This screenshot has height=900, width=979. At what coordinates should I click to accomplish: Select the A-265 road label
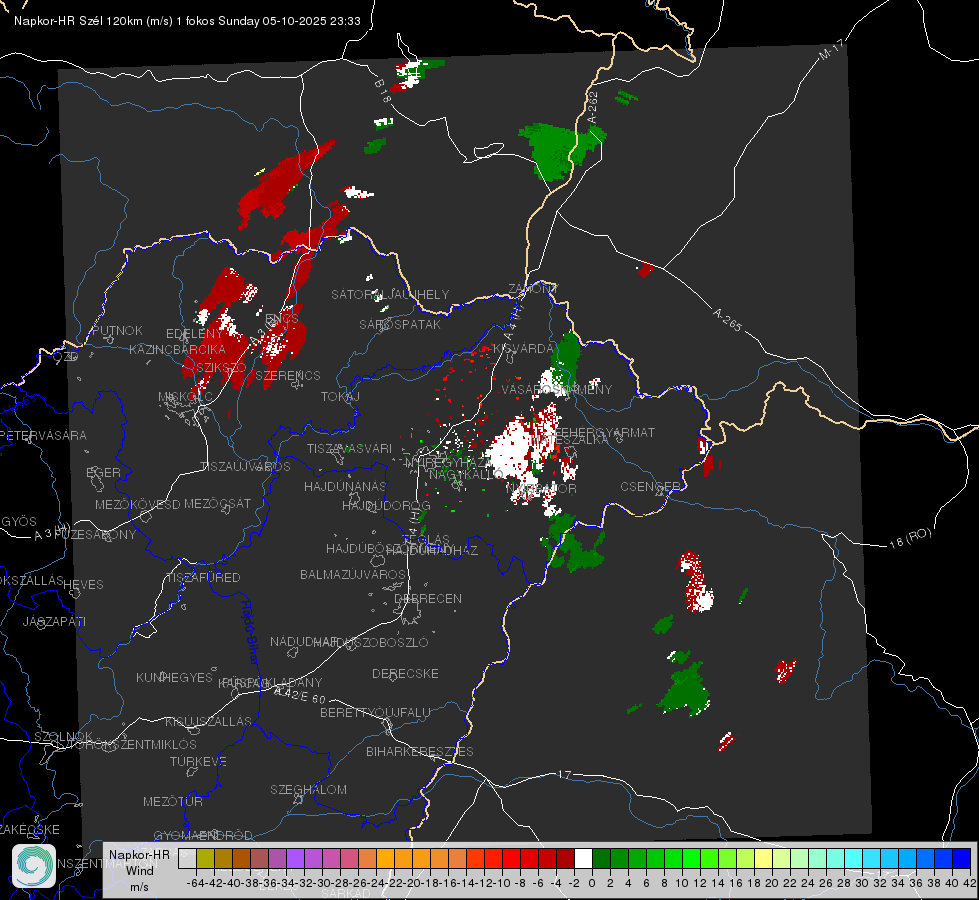click(727, 319)
